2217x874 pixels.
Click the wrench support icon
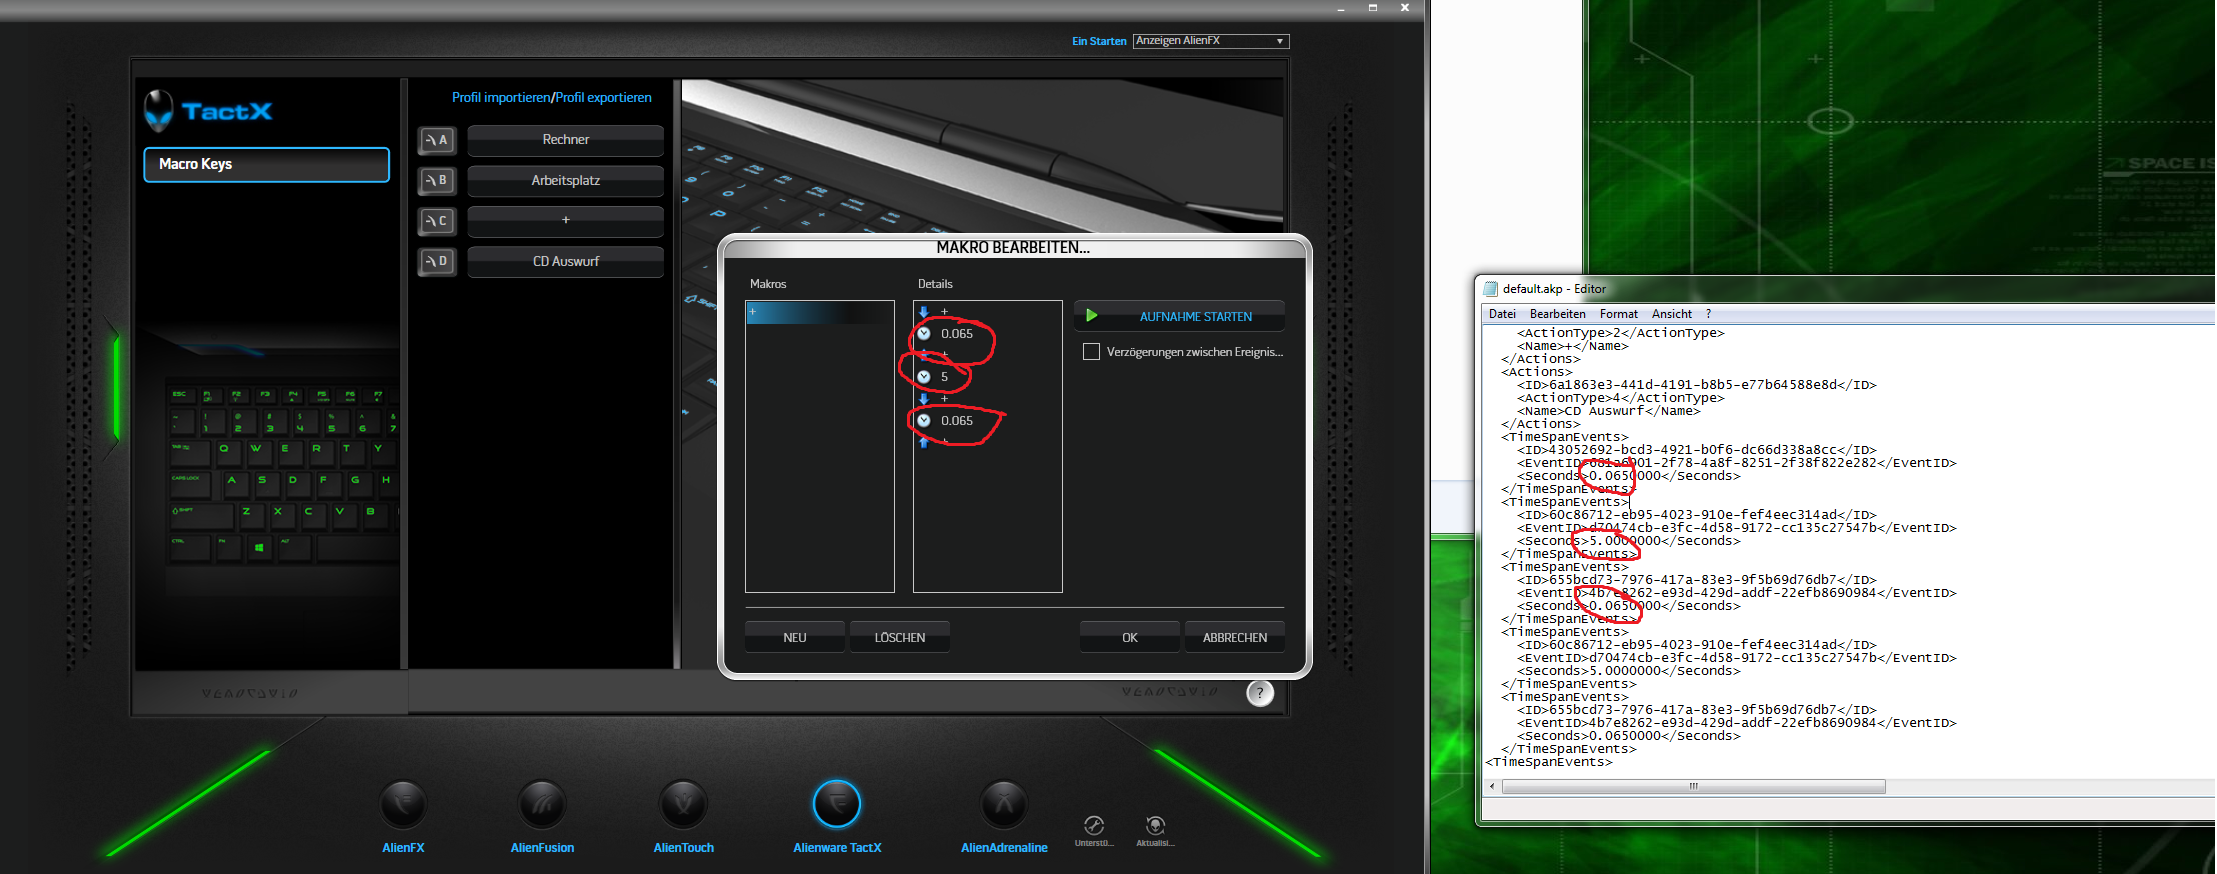tap(1094, 825)
